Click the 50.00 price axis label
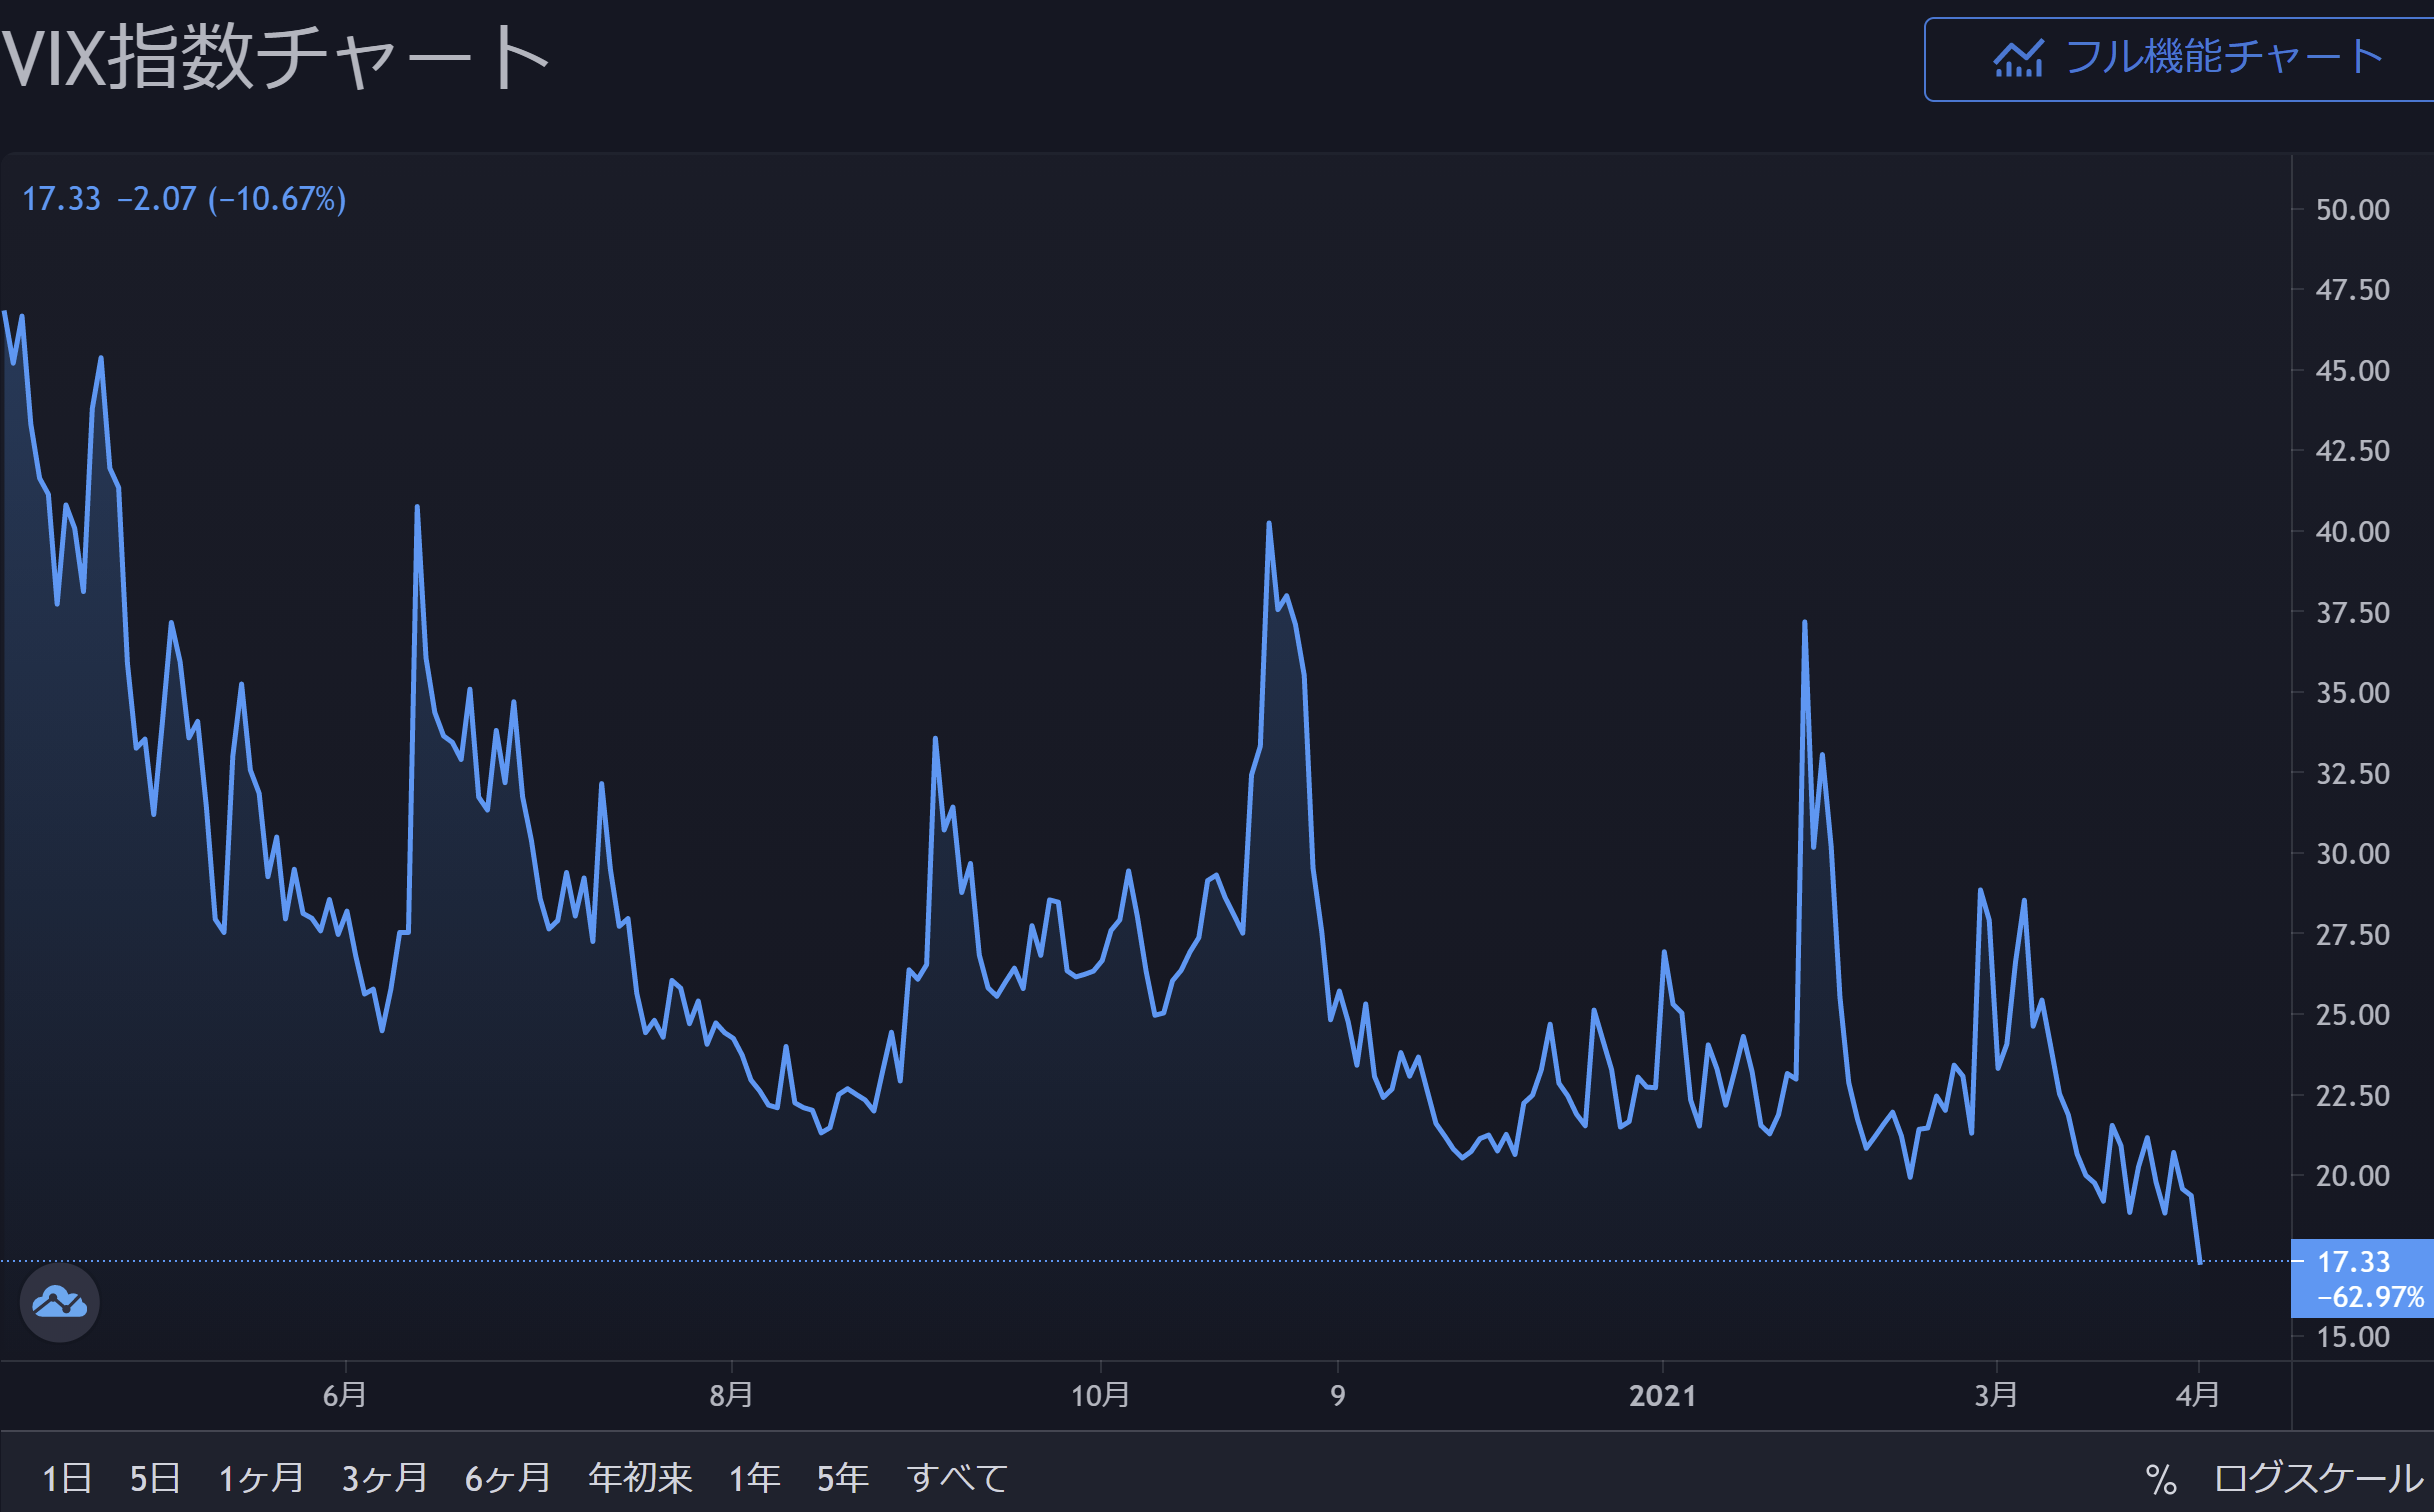Image resolution: width=2434 pixels, height=1512 pixels. click(2352, 210)
